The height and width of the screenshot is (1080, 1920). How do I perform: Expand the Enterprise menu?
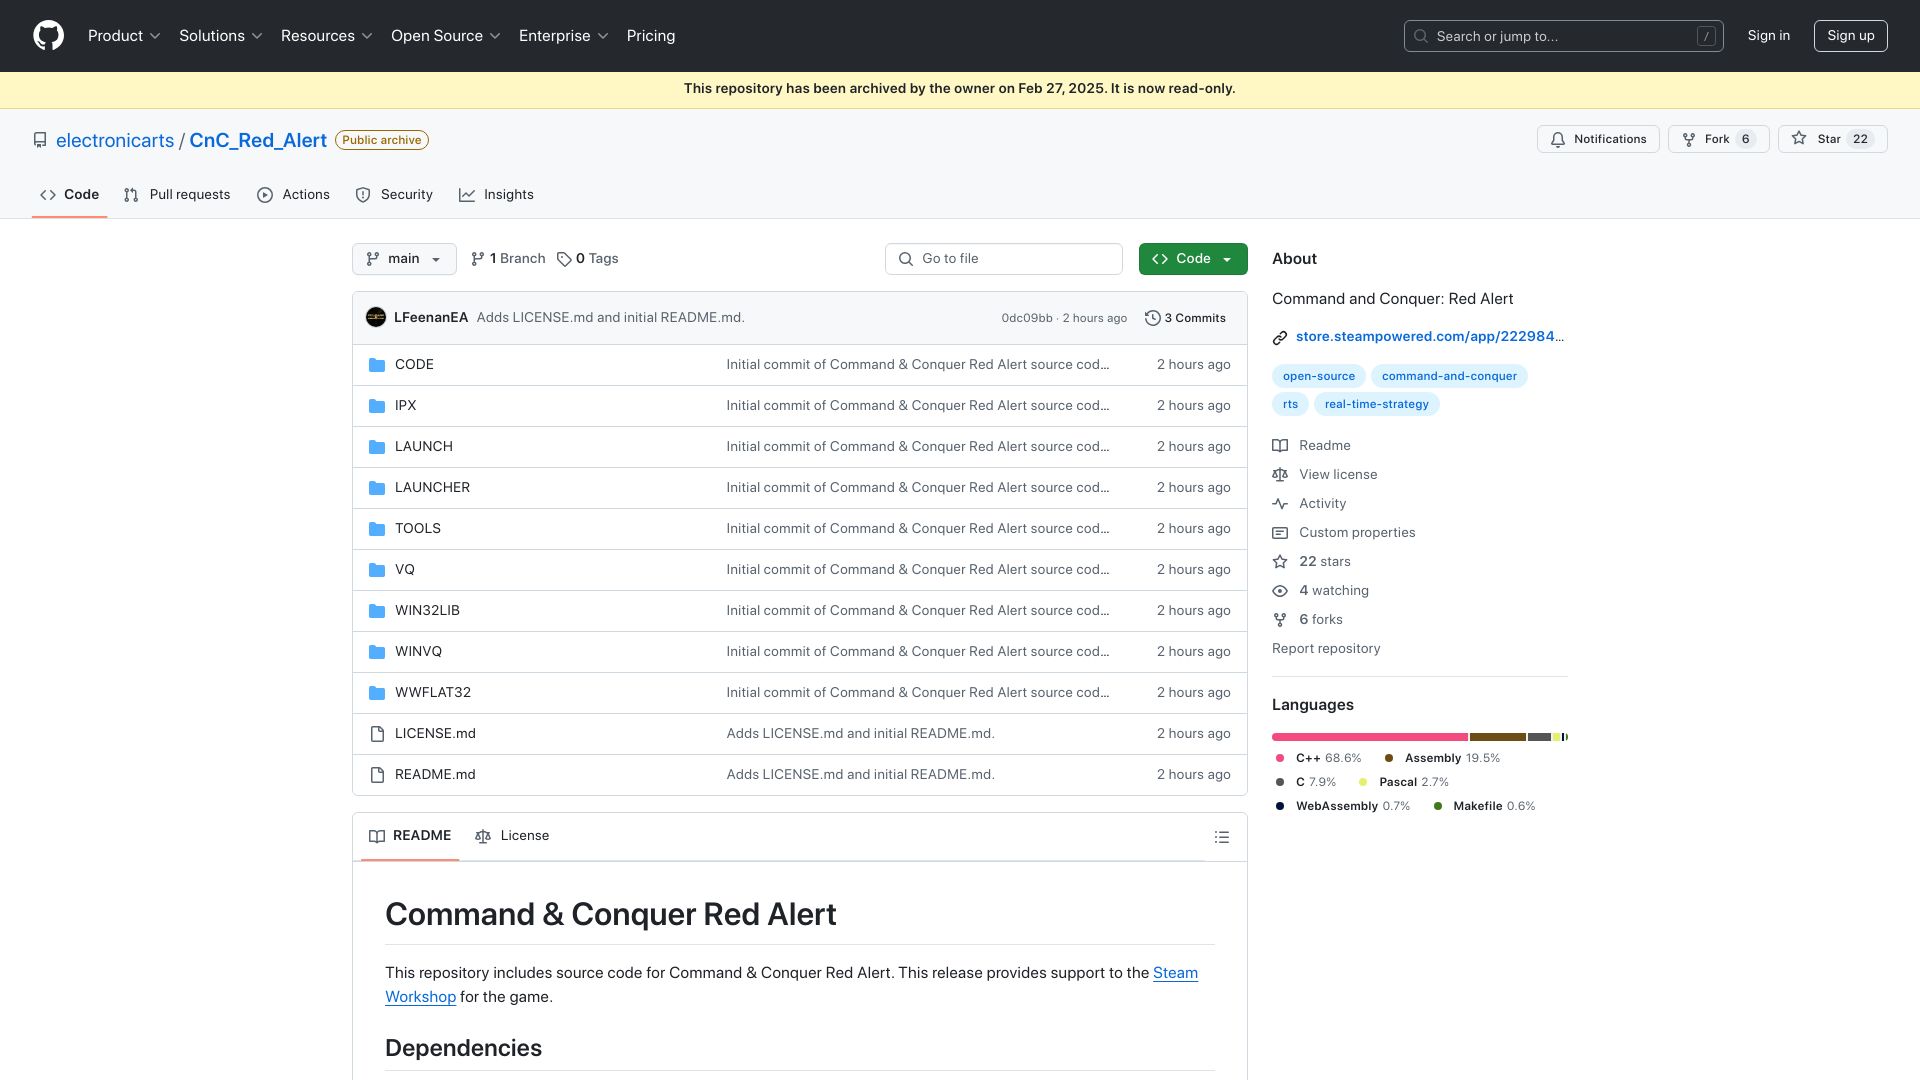(564, 36)
